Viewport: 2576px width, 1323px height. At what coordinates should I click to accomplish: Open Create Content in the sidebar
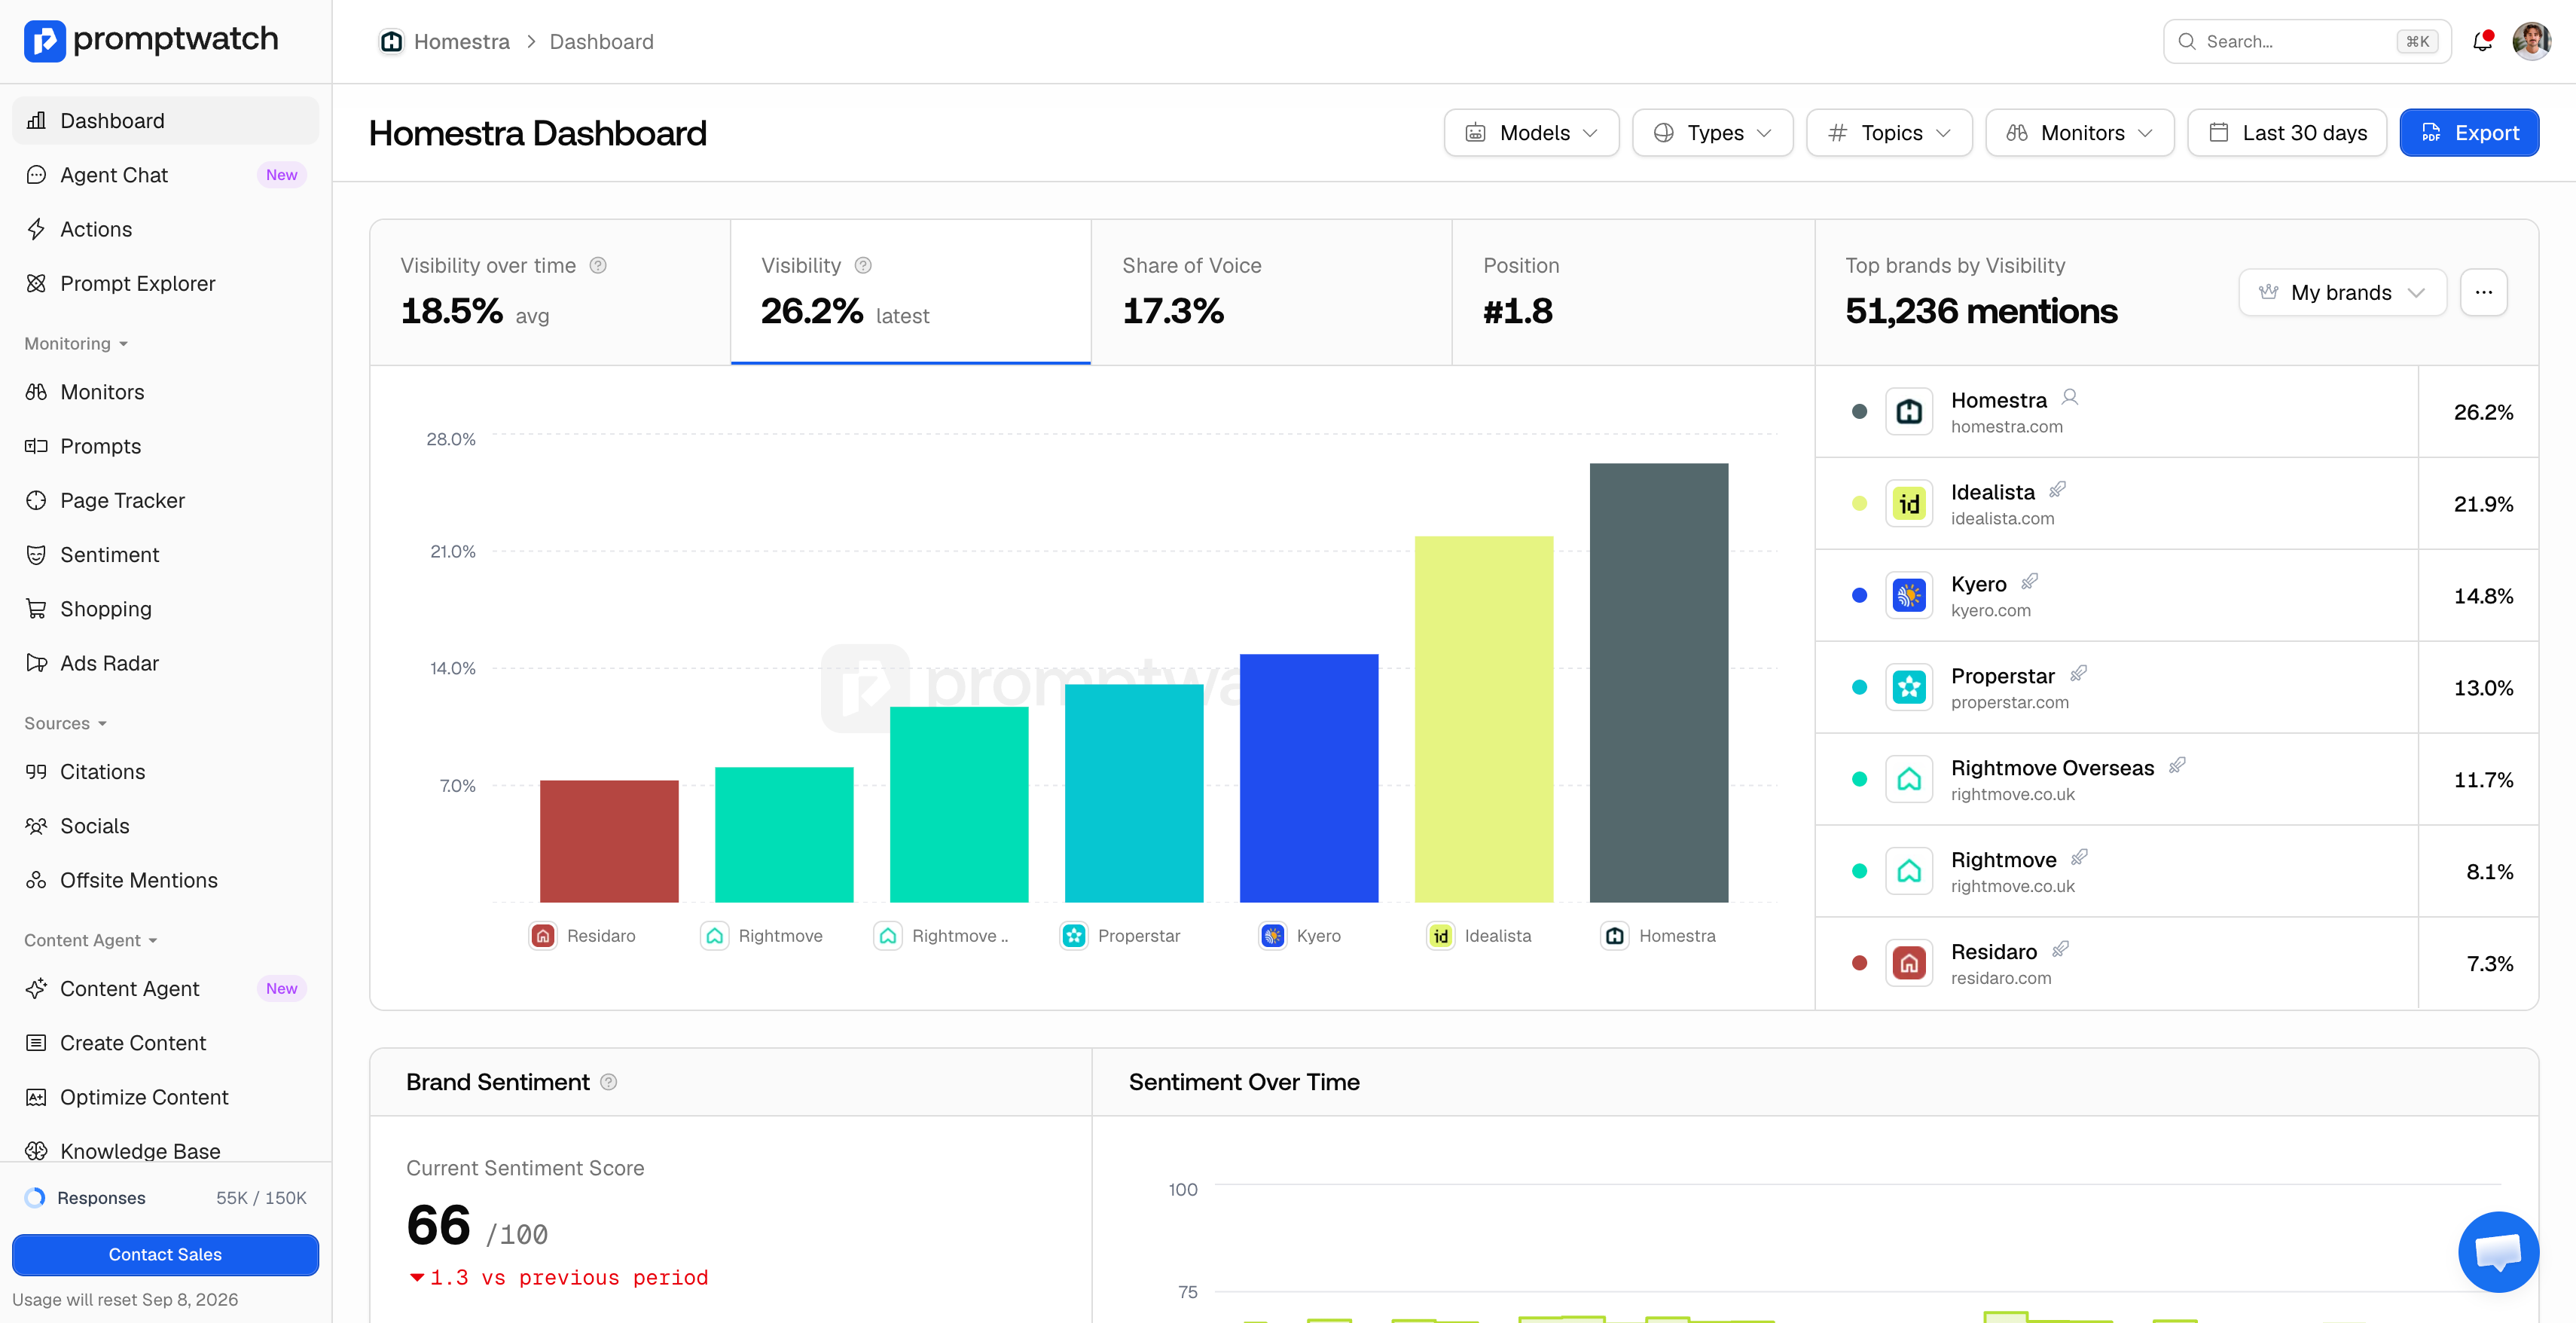coord(165,1043)
